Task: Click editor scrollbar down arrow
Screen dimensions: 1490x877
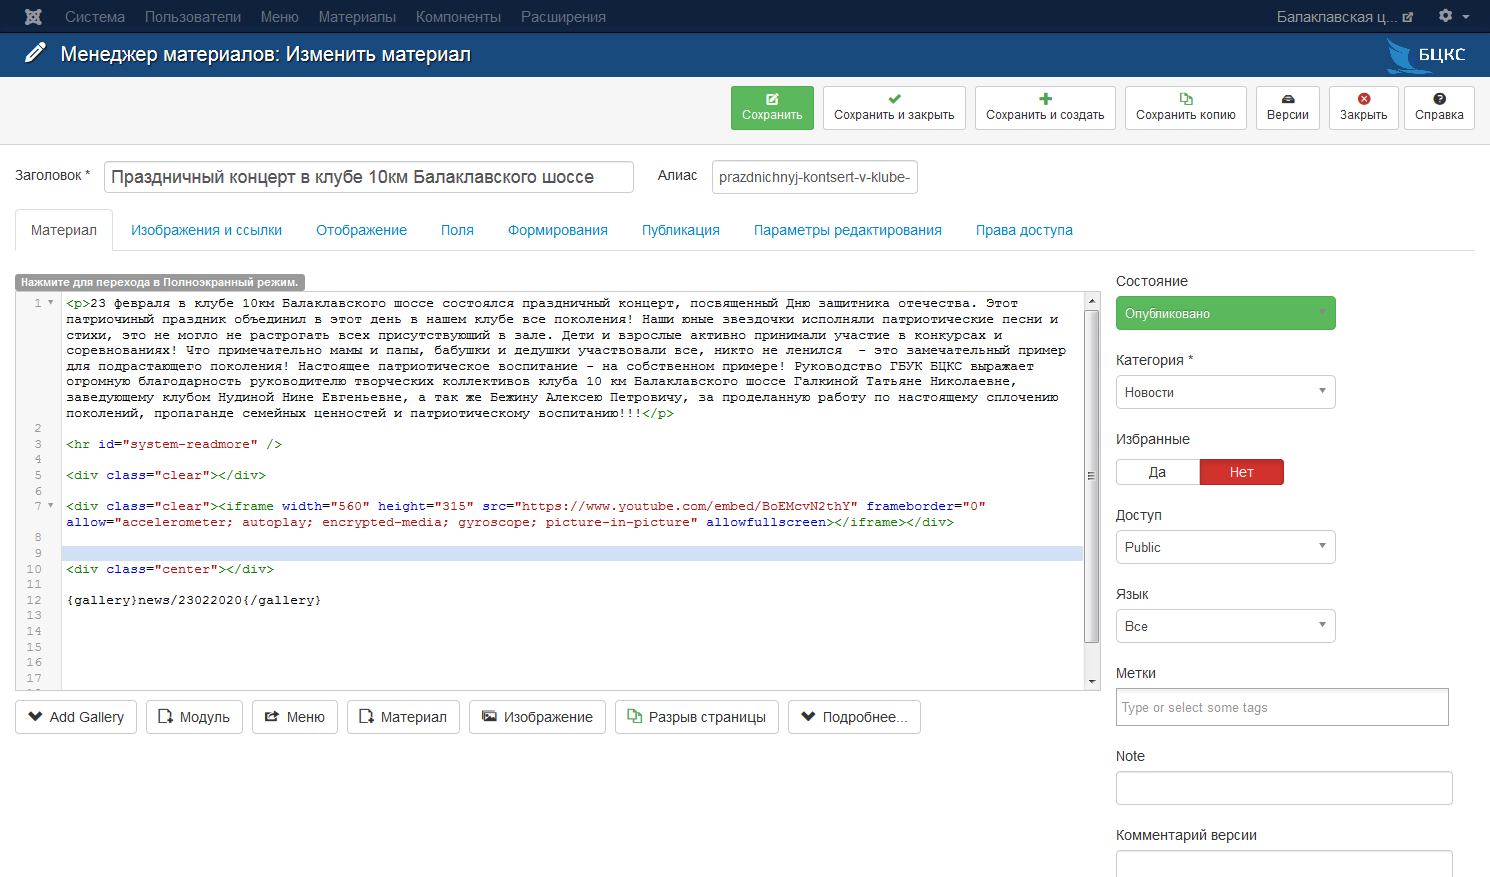Action: pos(1092,681)
